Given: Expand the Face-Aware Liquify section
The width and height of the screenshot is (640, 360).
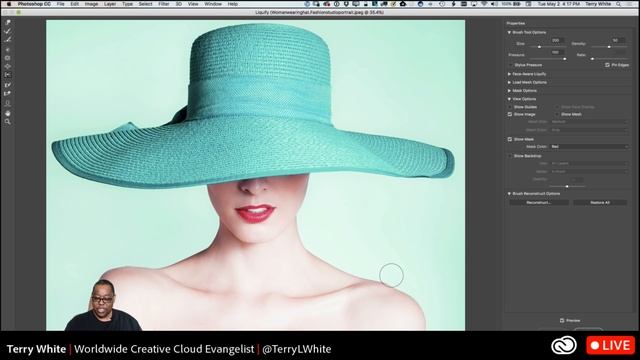Looking at the screenshot, I should pos(509,74).
